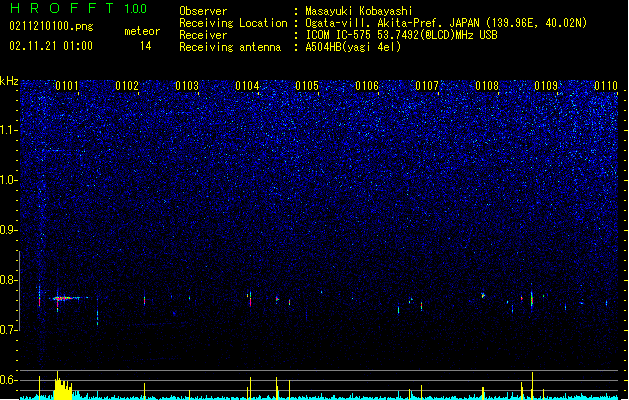
Task: Click the 1.1 kHz axis label
Action: click(9, 130)
